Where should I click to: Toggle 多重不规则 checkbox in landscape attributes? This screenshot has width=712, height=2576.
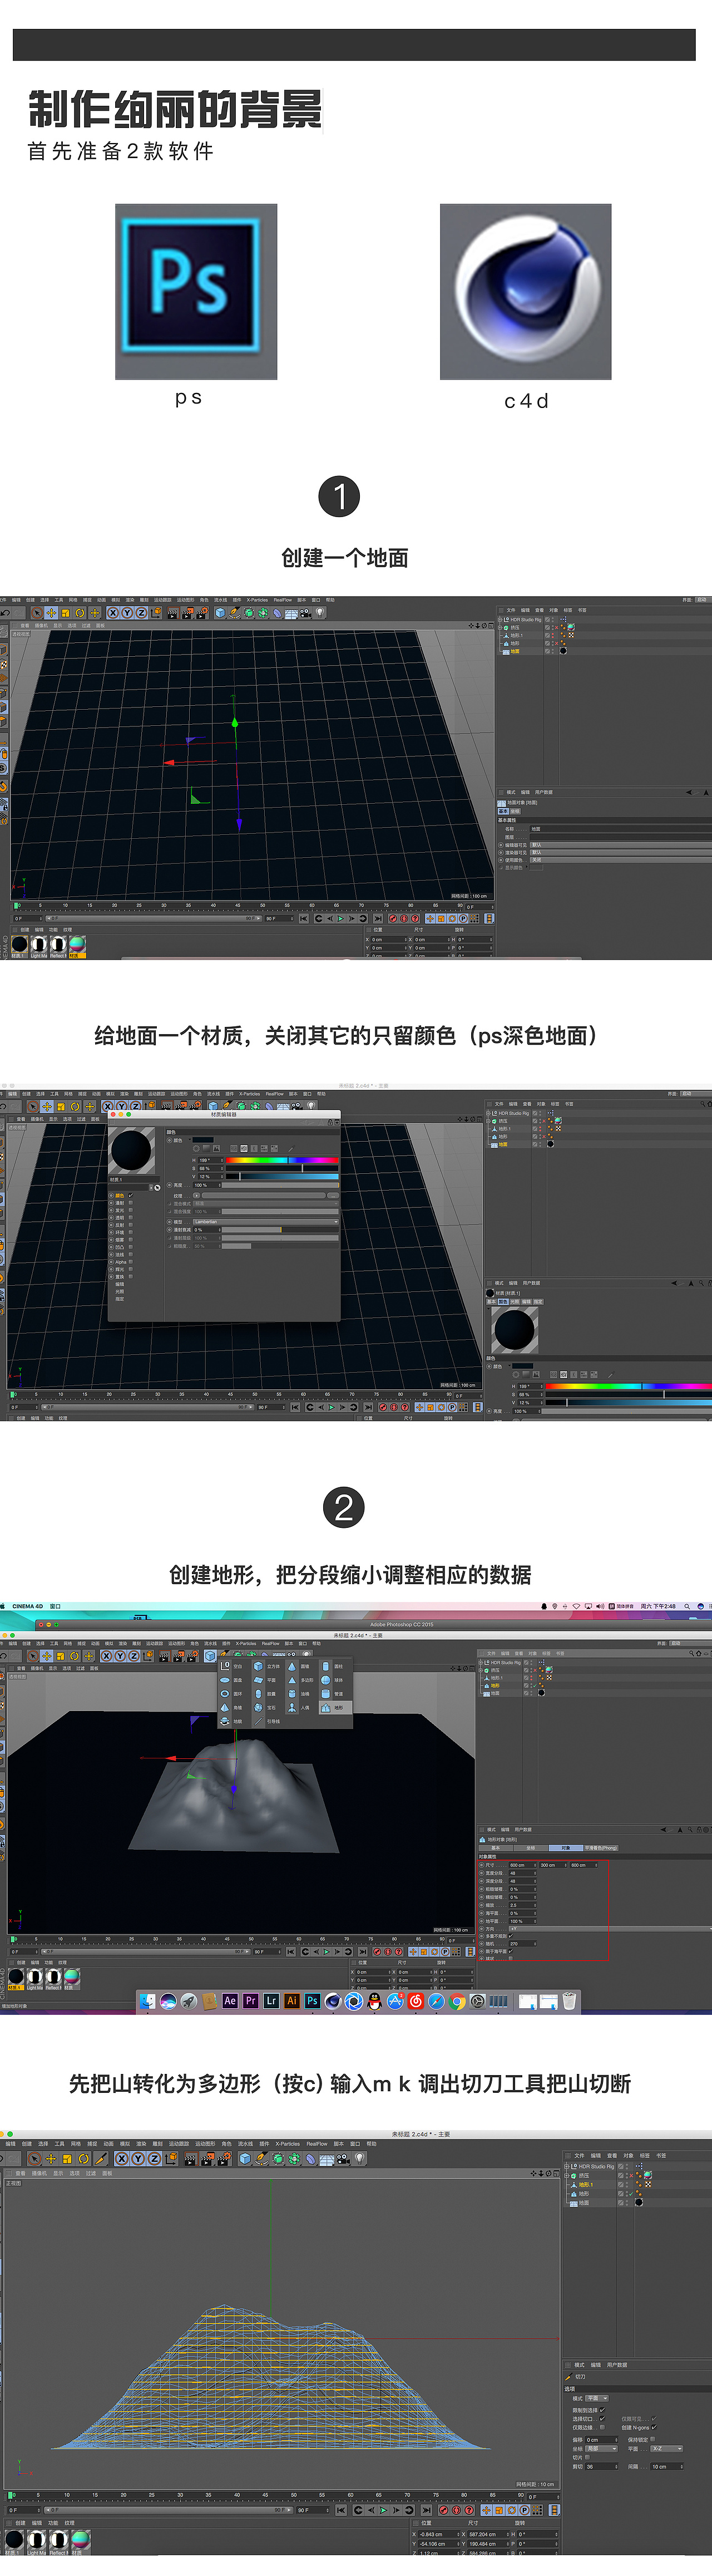click(511, 1936)
